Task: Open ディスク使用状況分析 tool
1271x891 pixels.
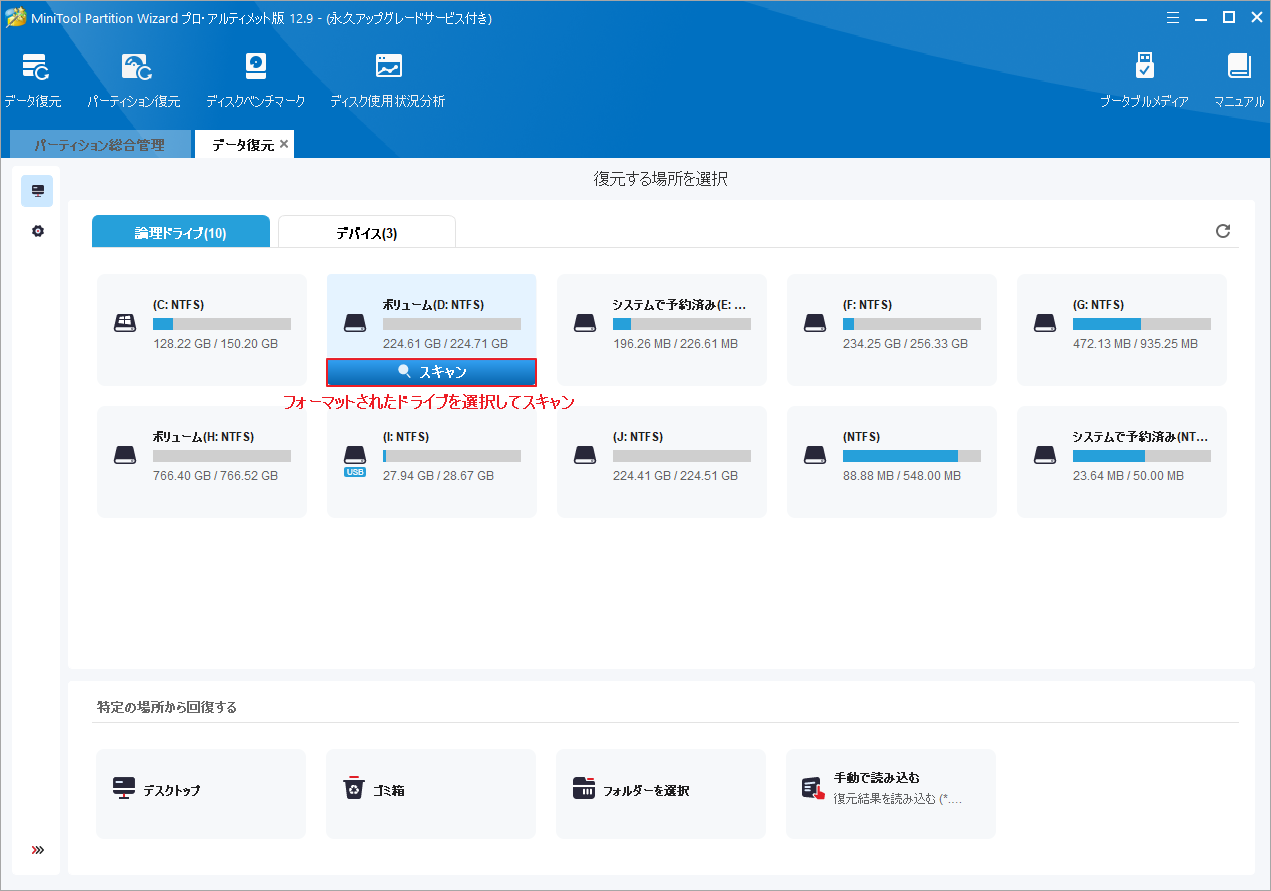Action: click(388, 67)
